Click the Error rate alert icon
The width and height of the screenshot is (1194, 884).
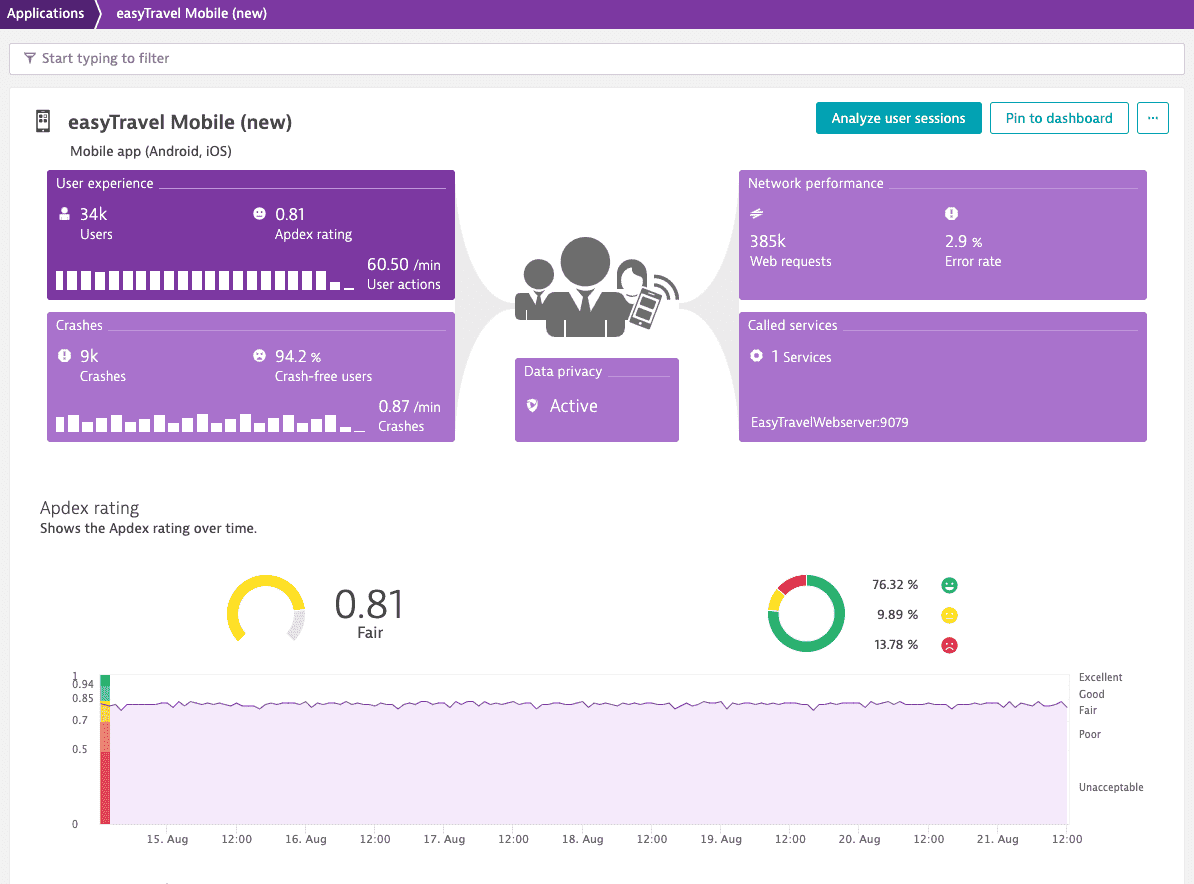(x=951, y=214)
